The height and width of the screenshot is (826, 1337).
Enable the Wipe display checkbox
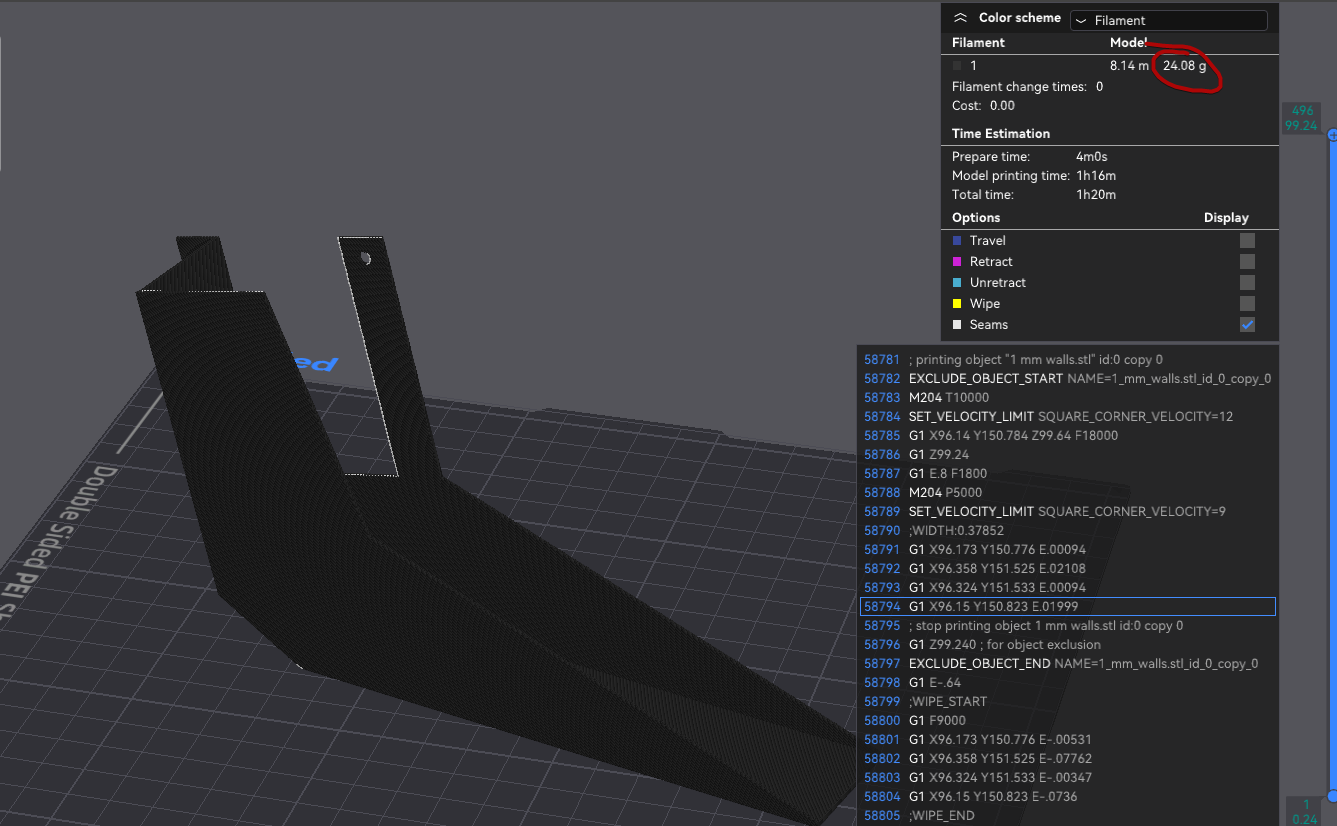(x=1247, y=303)
